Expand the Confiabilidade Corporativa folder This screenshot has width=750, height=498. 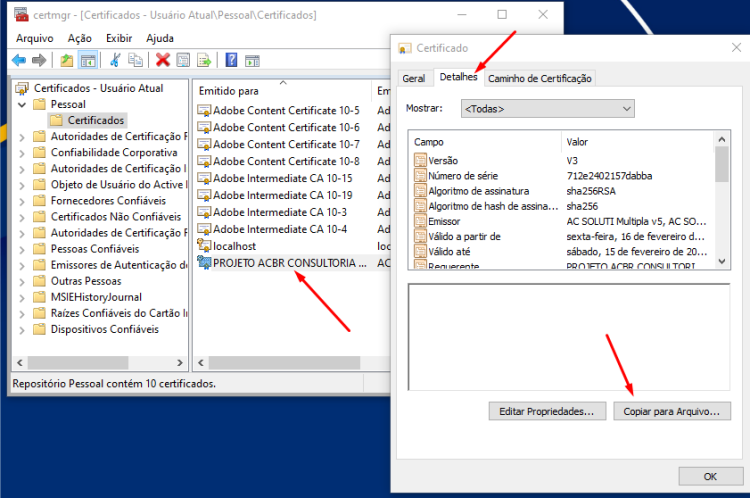pos(22,153)
